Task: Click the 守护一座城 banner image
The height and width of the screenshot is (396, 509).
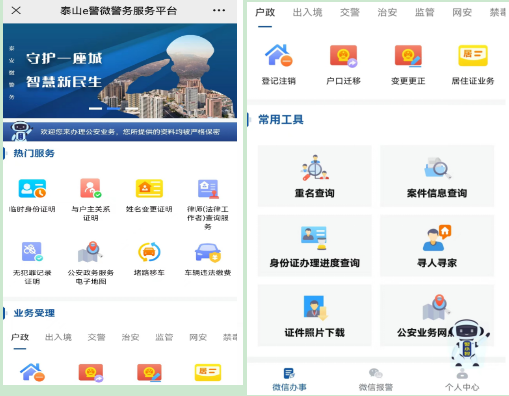Action: point(120,71)
